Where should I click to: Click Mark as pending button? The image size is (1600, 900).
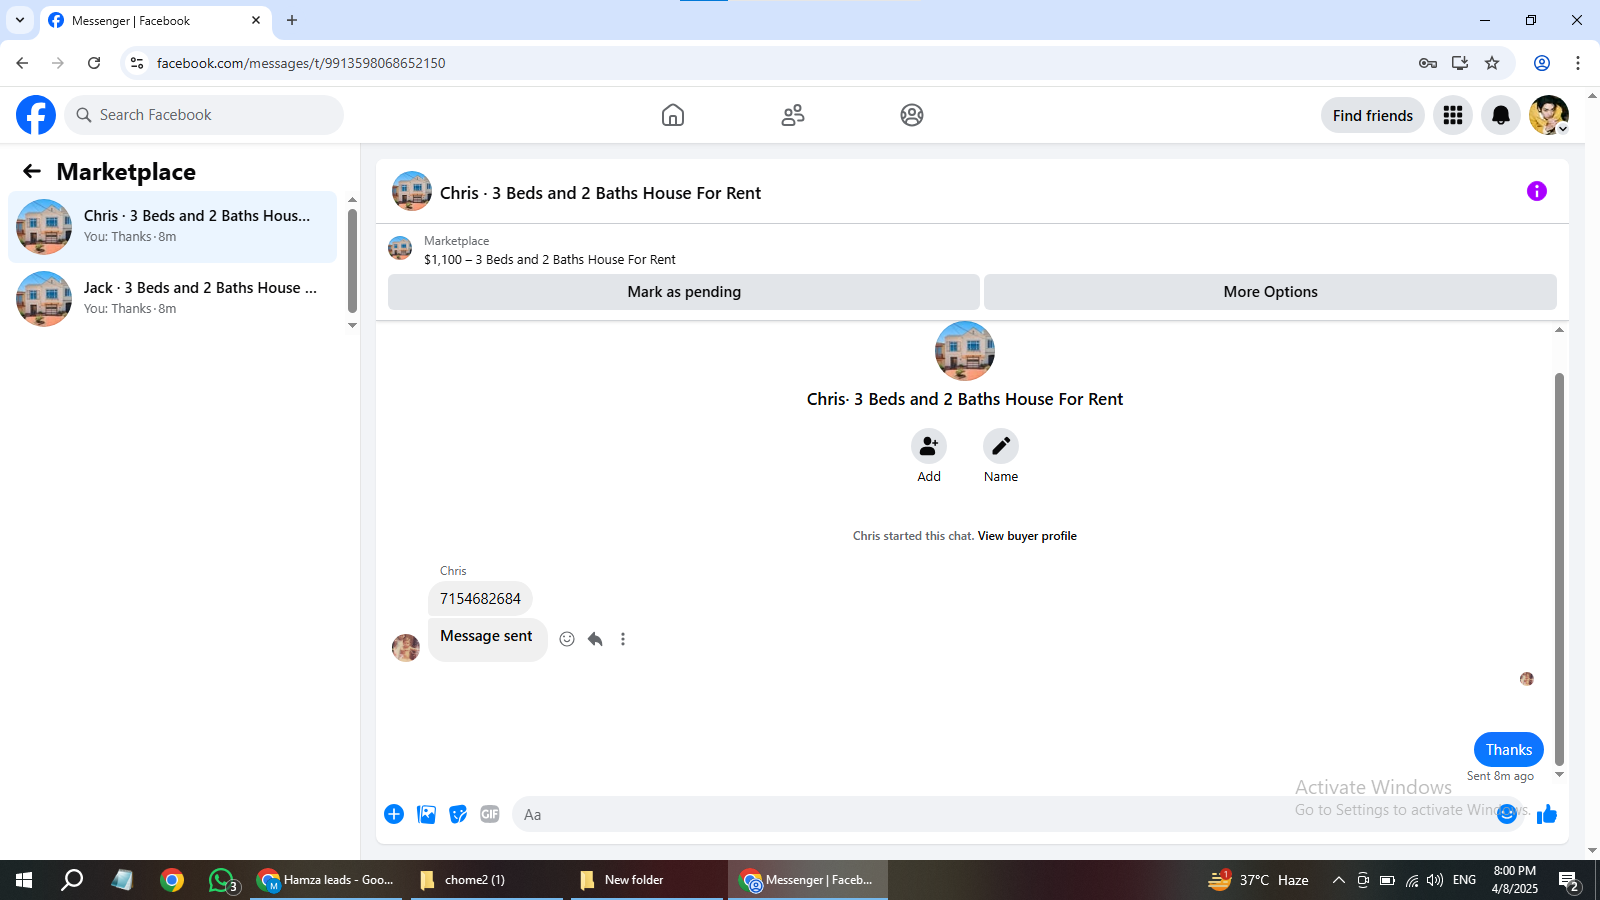click(684, 292)
